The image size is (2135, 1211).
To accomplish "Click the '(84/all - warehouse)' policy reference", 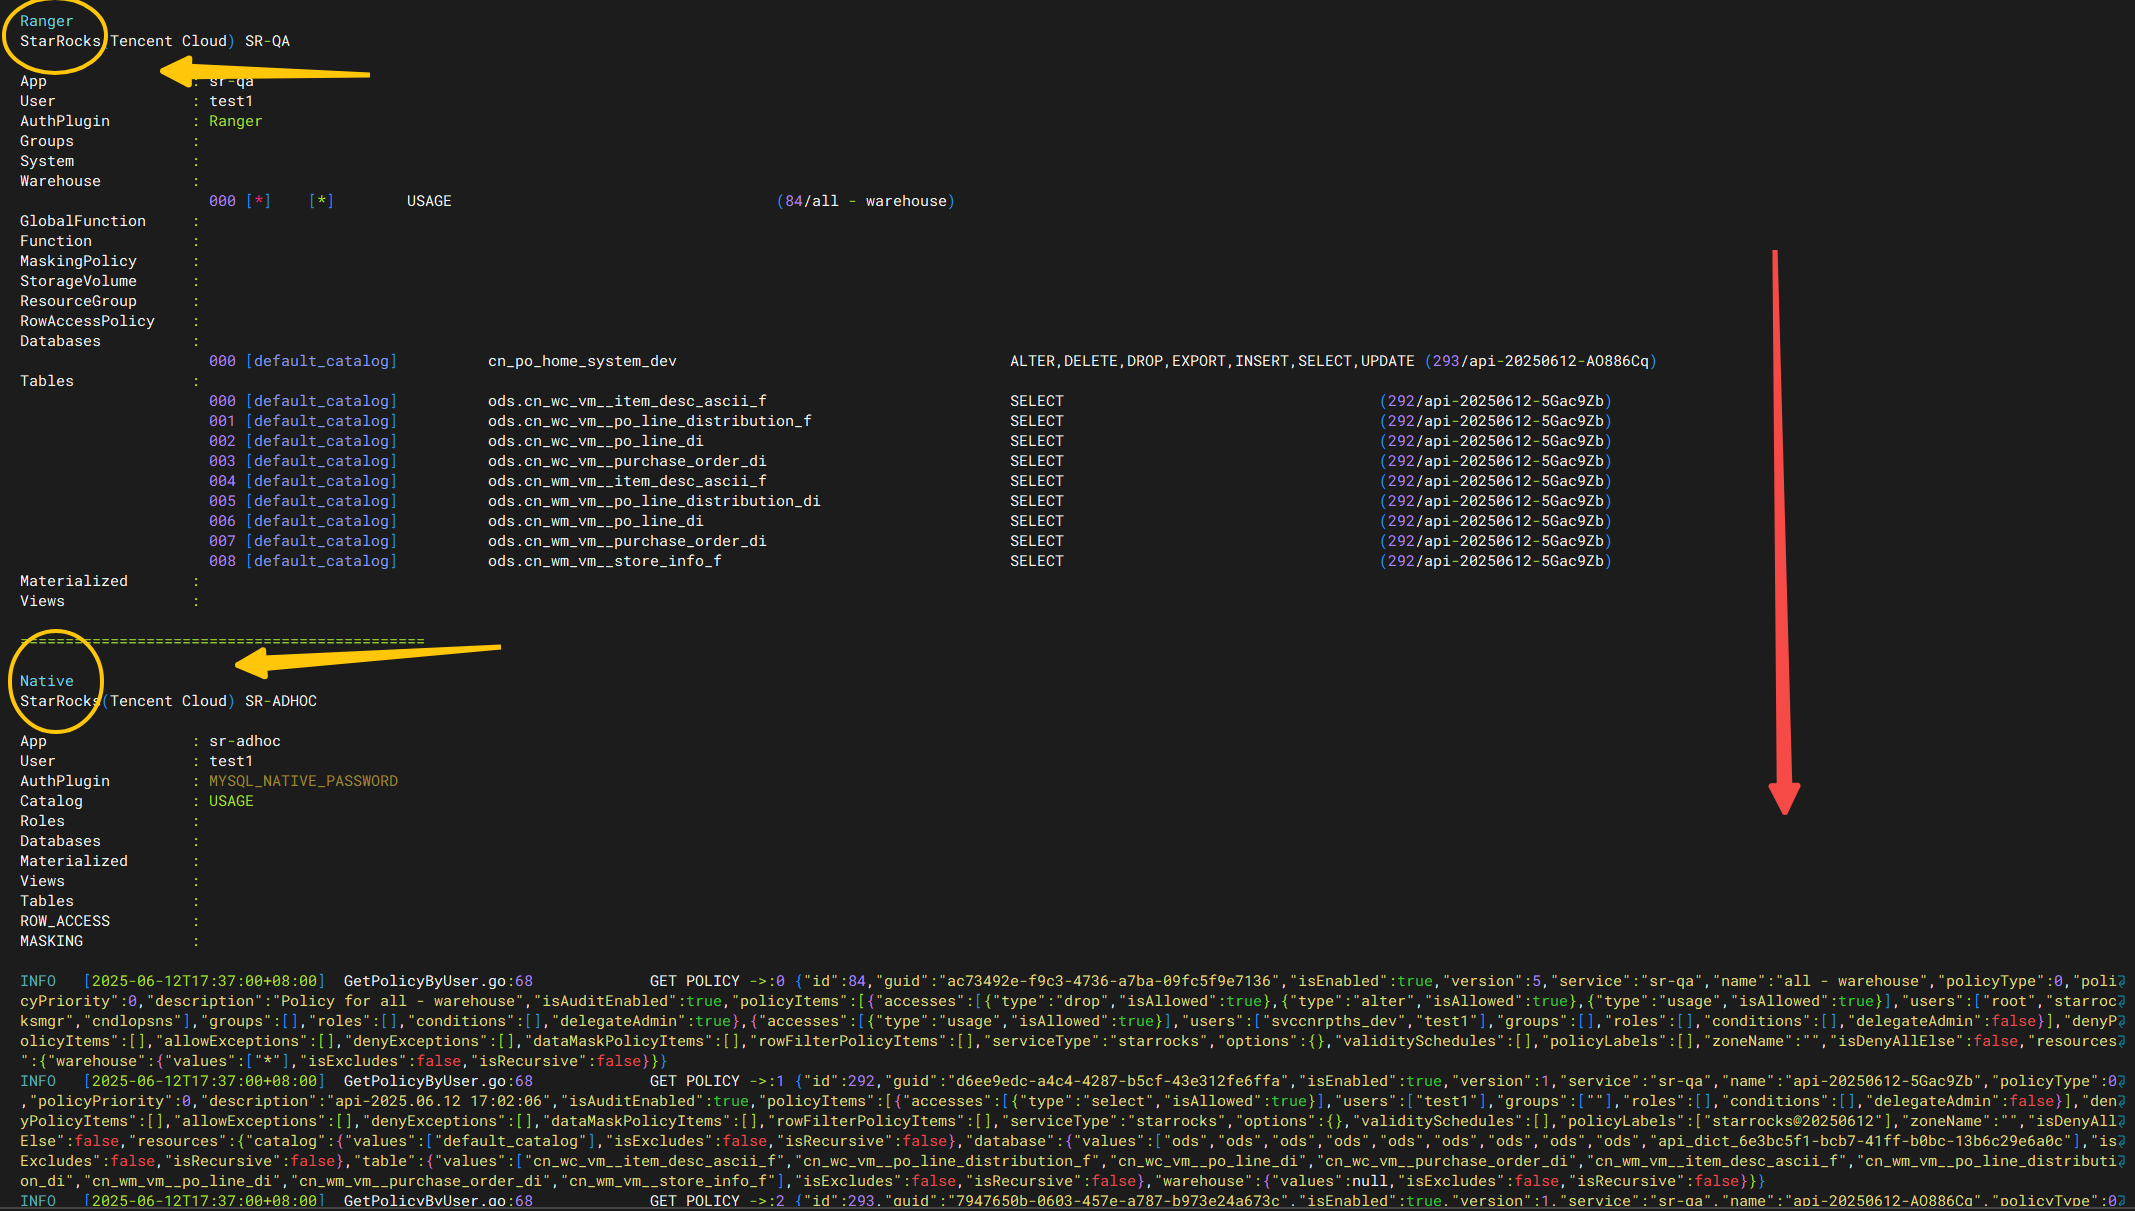I will click(866, 201).
